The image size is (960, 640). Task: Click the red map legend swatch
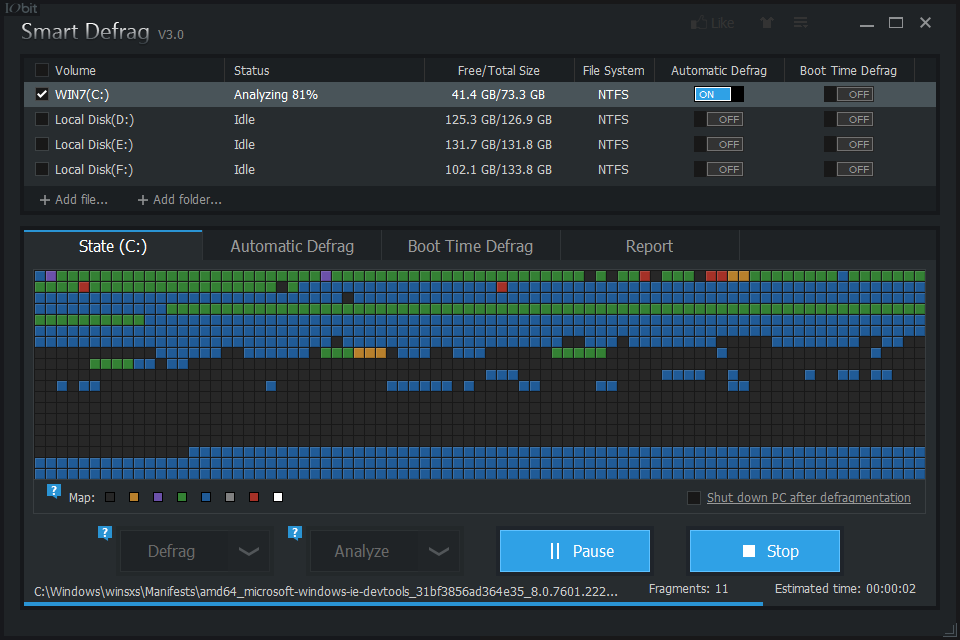(x=254, y=497)
